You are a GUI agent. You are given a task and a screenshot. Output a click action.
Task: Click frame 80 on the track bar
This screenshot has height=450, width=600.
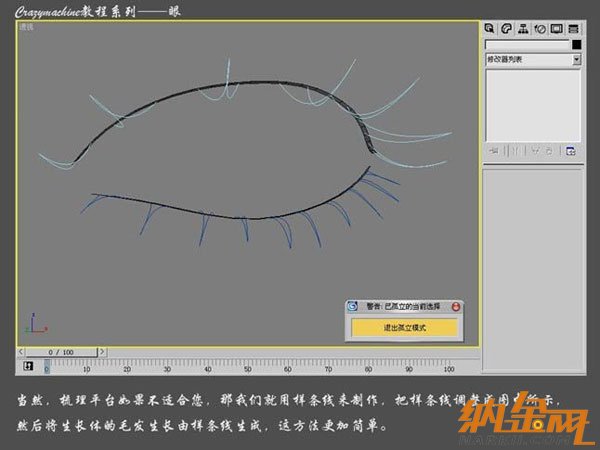368,369
